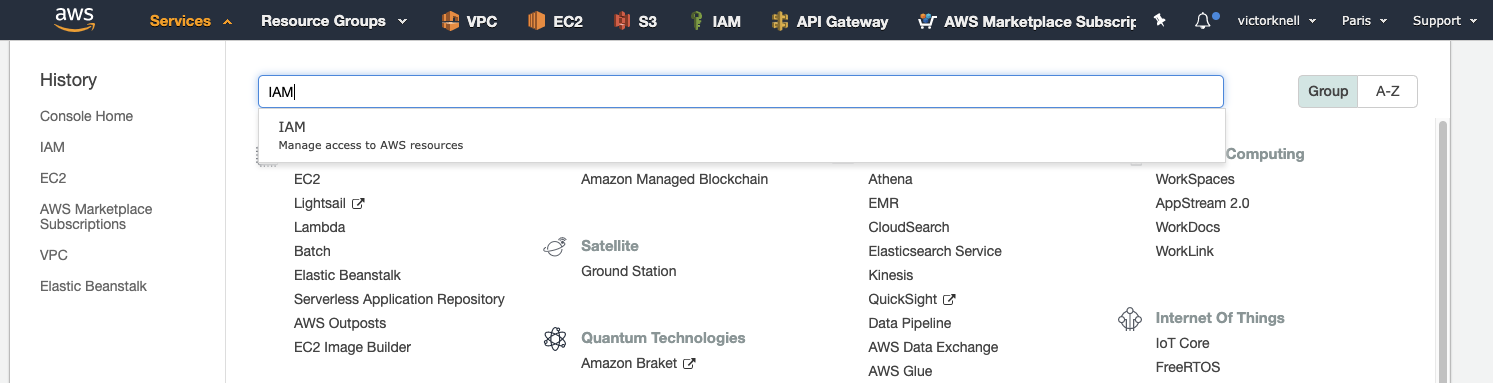1493x383 pixels.
Task: Click the Internet Of Things icon
Action: (1130, 319)
